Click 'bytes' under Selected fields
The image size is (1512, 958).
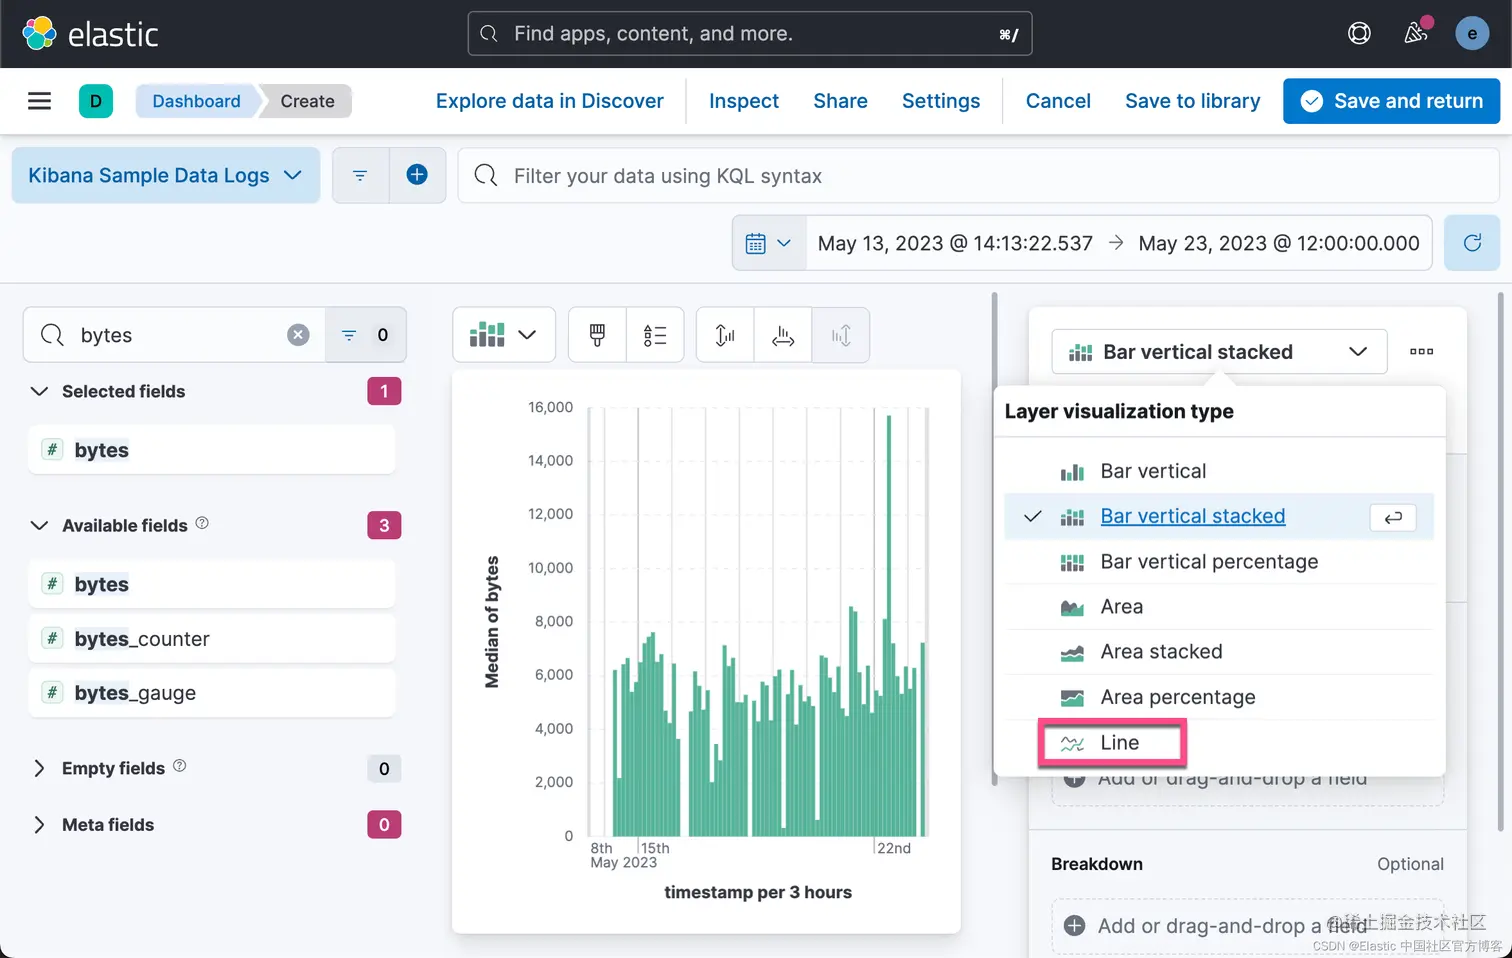point(212,450)
